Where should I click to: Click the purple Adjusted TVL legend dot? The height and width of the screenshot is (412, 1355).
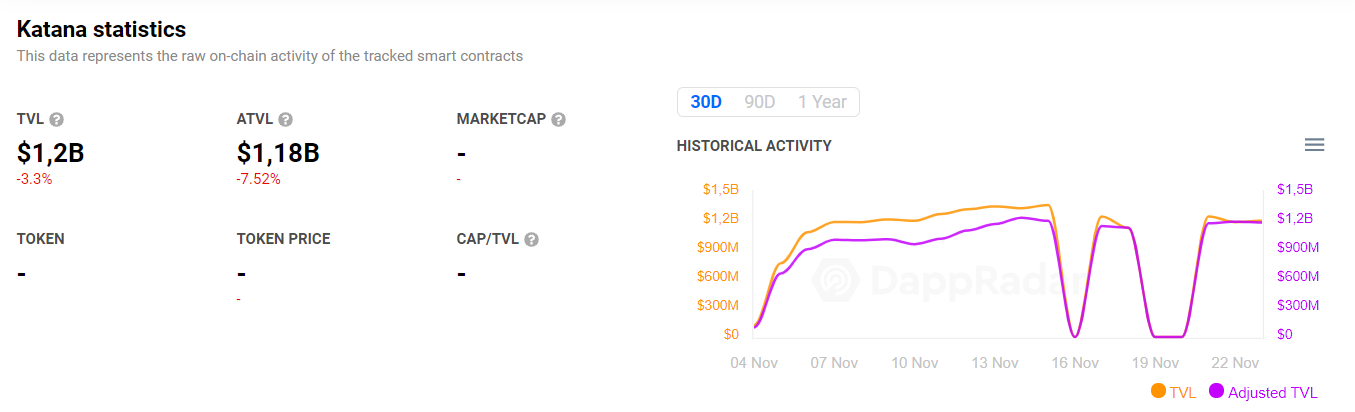[x=1217, y=392]
